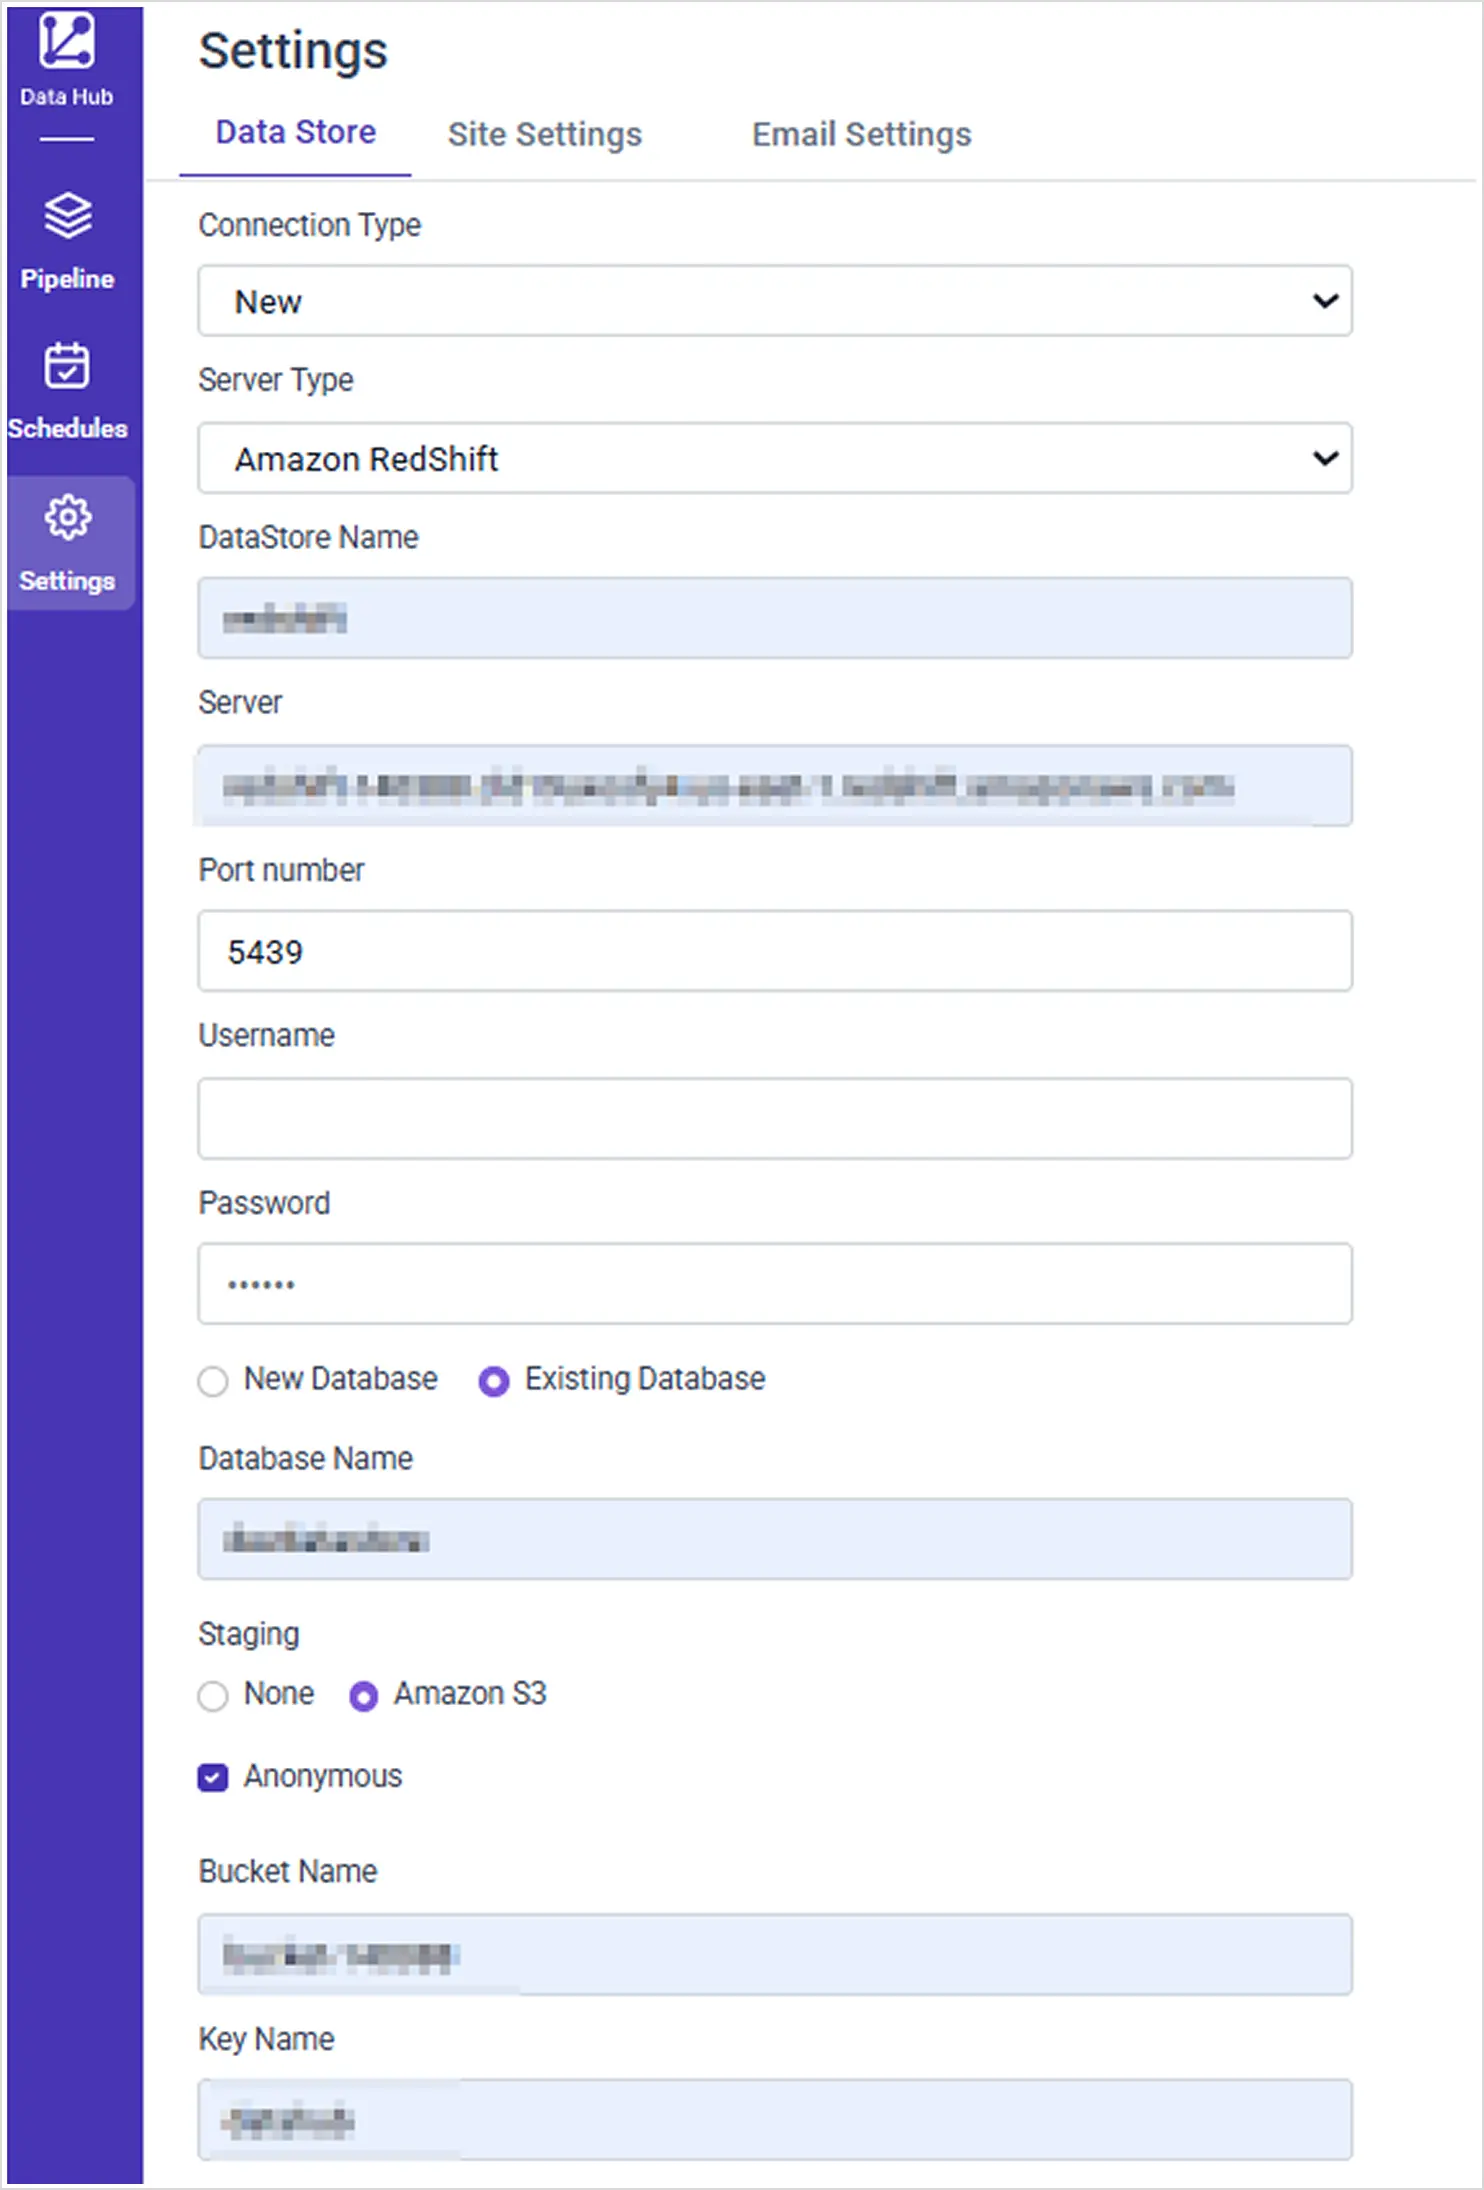Click the Bucket Name field
Image resolution: width=1484 pixels, height=2190 pixels.
pos(775,1954)
